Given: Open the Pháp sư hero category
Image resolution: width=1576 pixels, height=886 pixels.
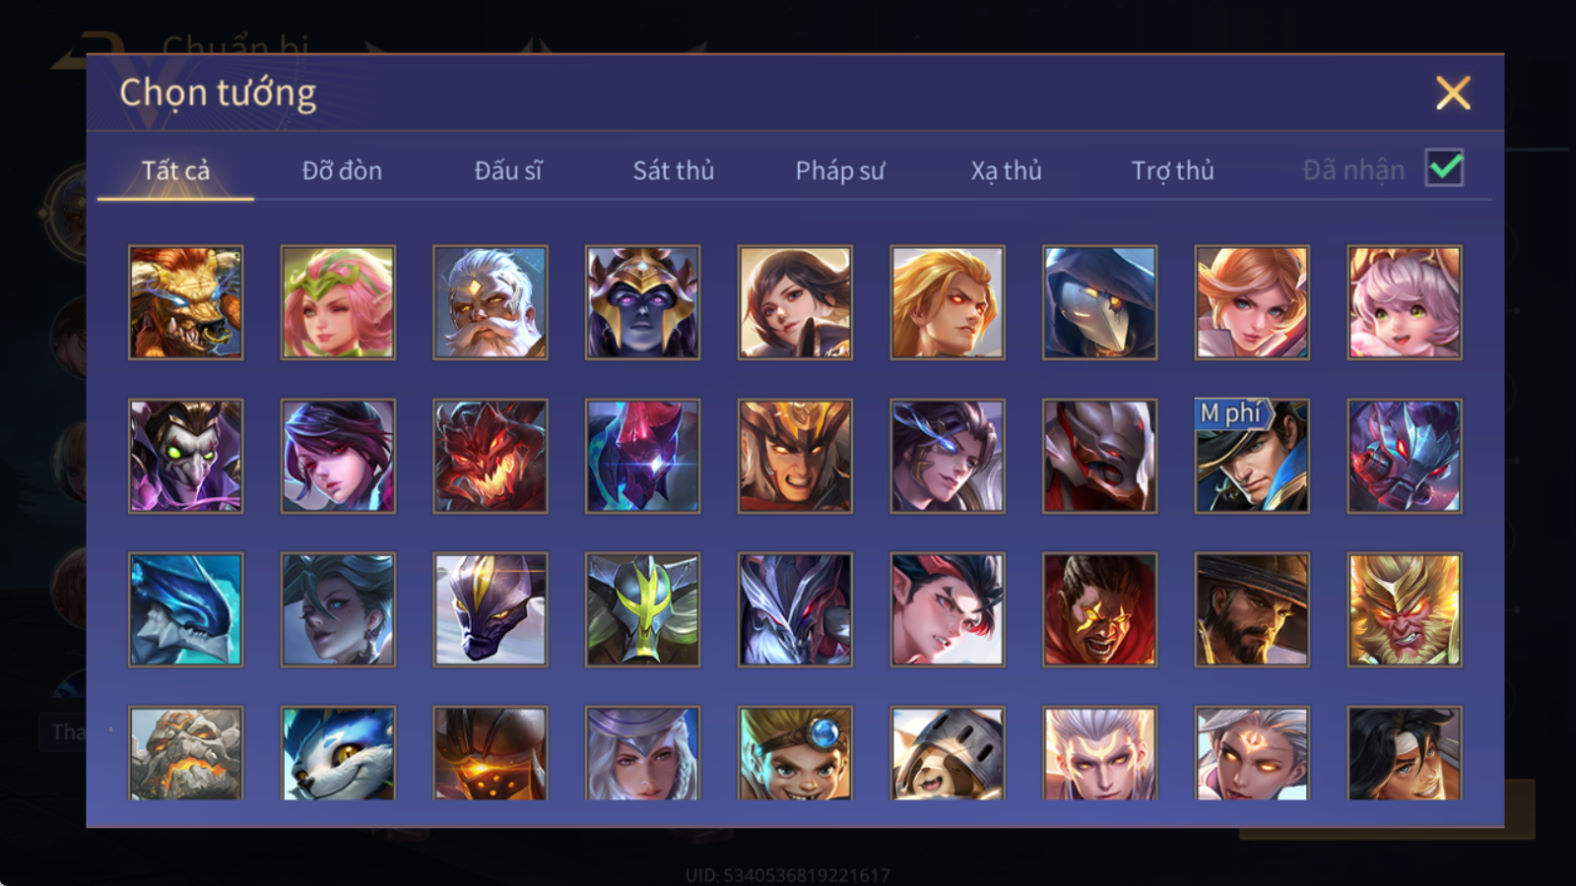Looking at the screenshot, I should [840, 171].
